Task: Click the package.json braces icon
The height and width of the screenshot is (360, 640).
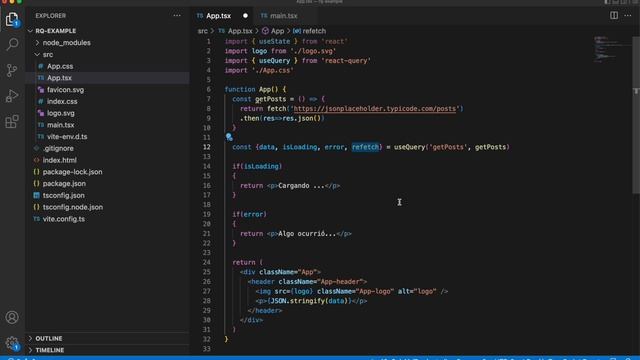Action: click(36, 184)
